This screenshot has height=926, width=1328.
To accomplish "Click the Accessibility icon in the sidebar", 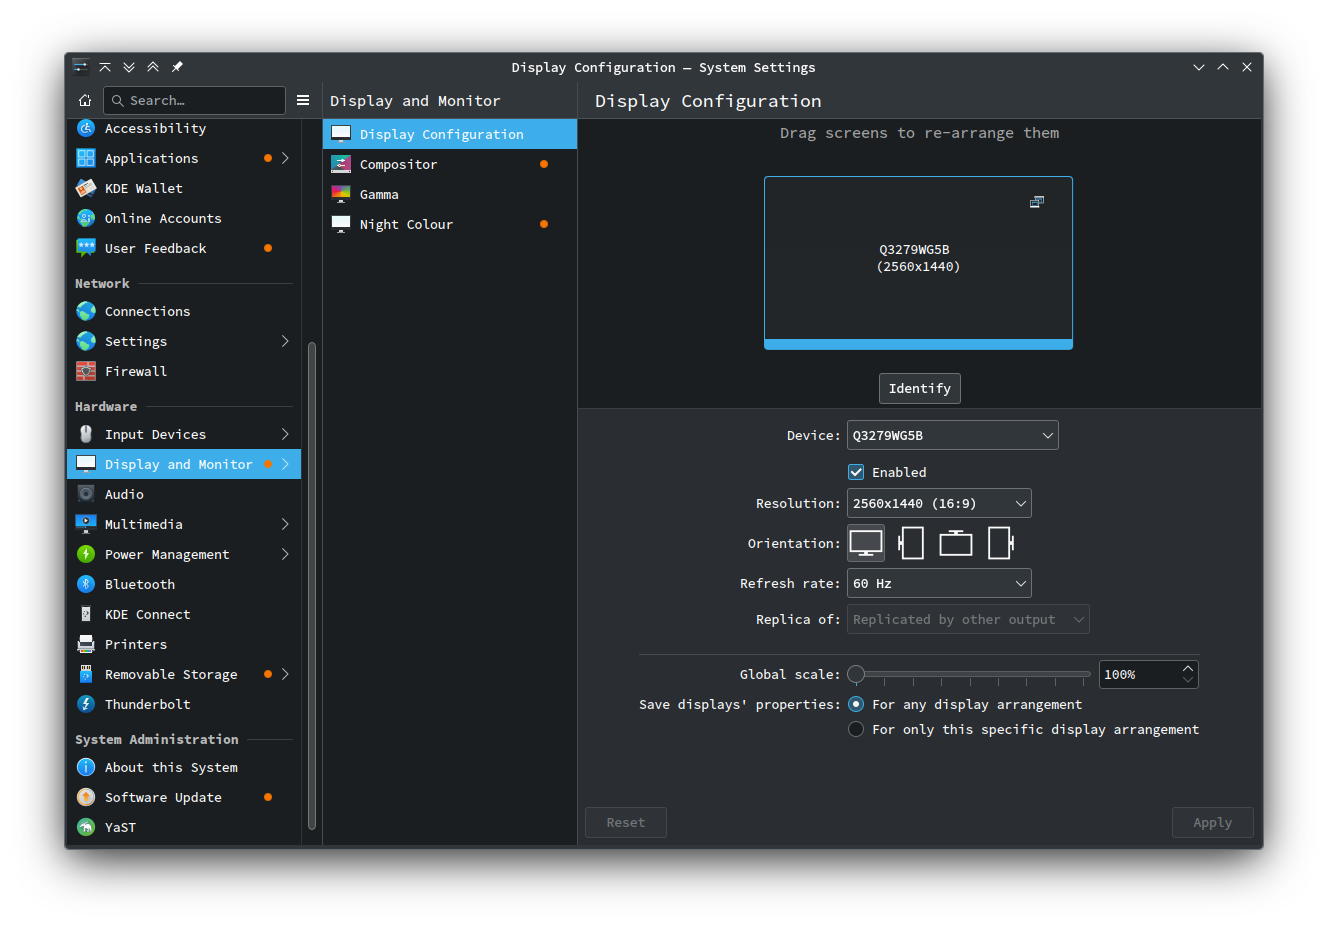I will (x=86, y=128).
